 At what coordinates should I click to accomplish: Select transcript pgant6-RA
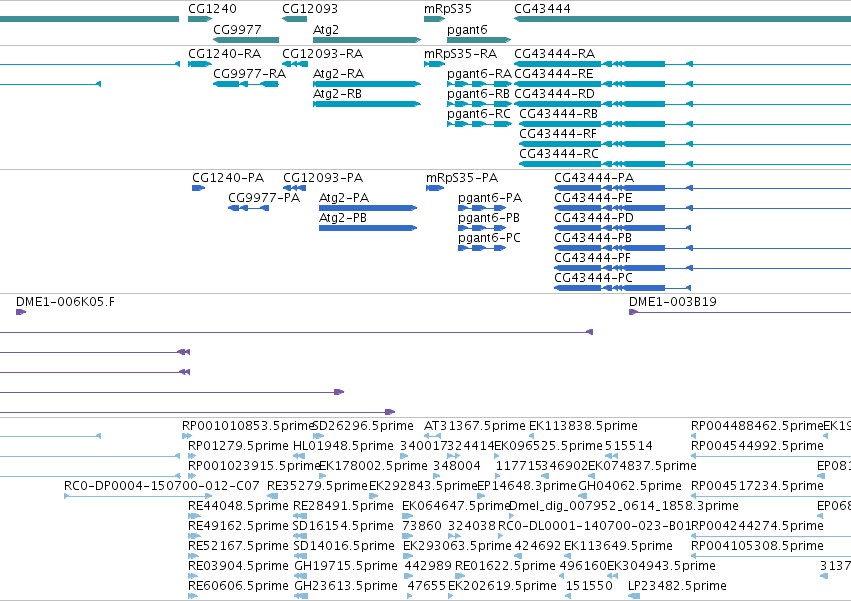479,84
